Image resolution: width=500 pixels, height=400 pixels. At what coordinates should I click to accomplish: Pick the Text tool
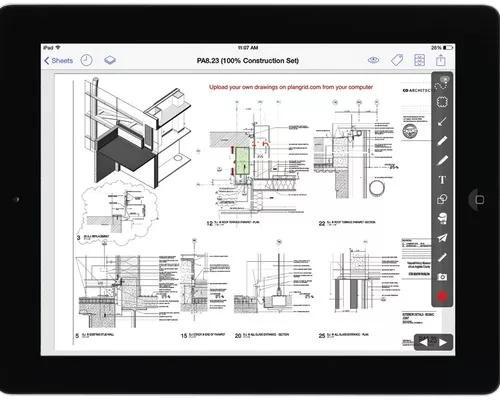442,180
